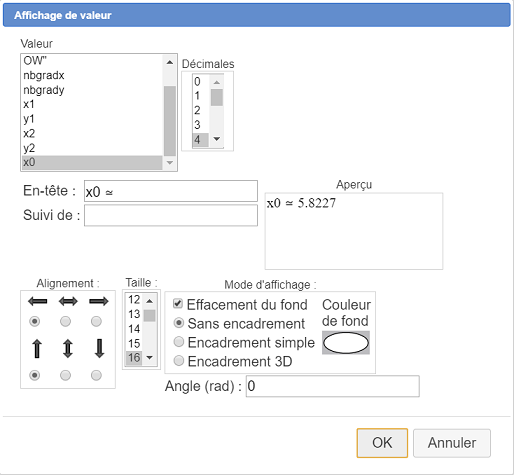This screenshot has width=514, height=475.
Task: Confirm with the OK button
Action: 382,443
